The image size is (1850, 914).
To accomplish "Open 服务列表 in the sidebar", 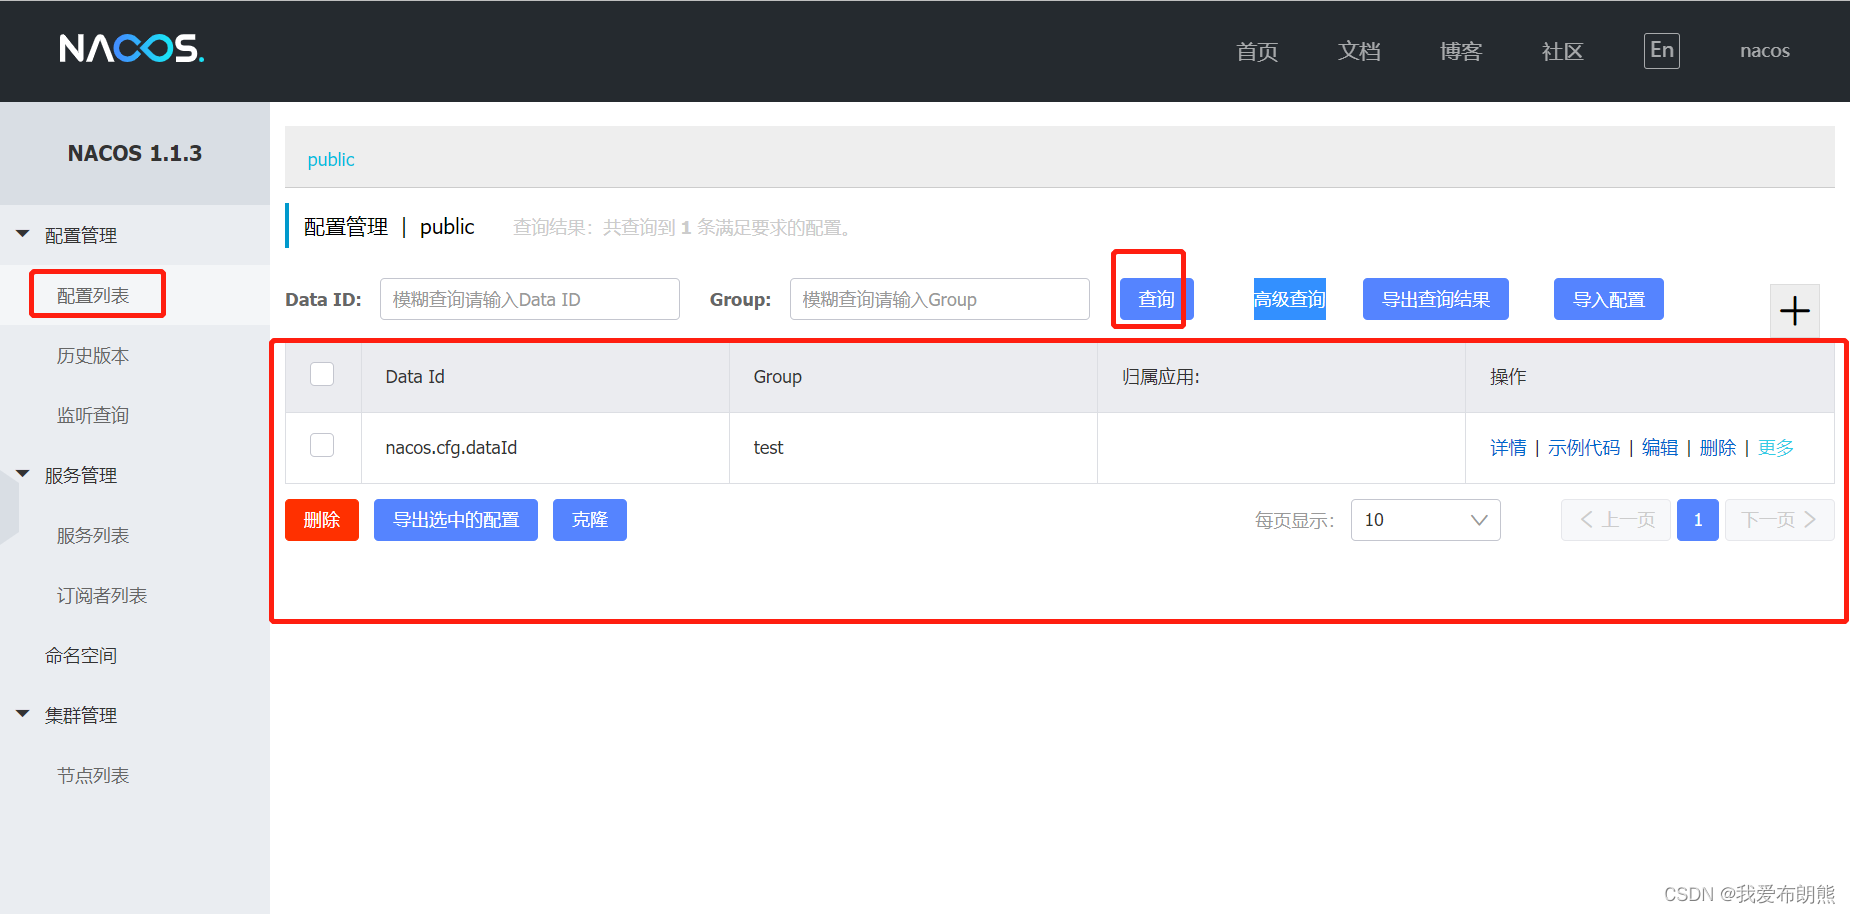I will (x=93, y=536).
